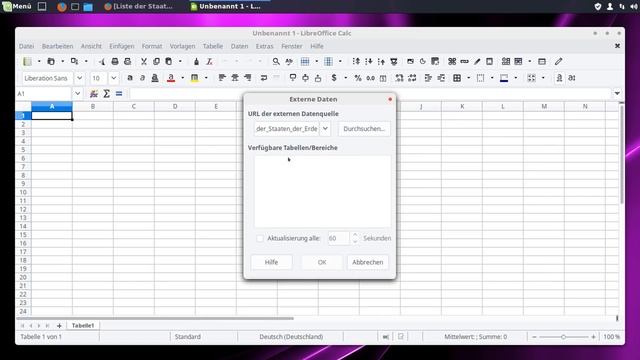The image size is (640, 360).
Task: Expand the formula bar arrow
Action: pyautogui.click(x=617, y=93)
